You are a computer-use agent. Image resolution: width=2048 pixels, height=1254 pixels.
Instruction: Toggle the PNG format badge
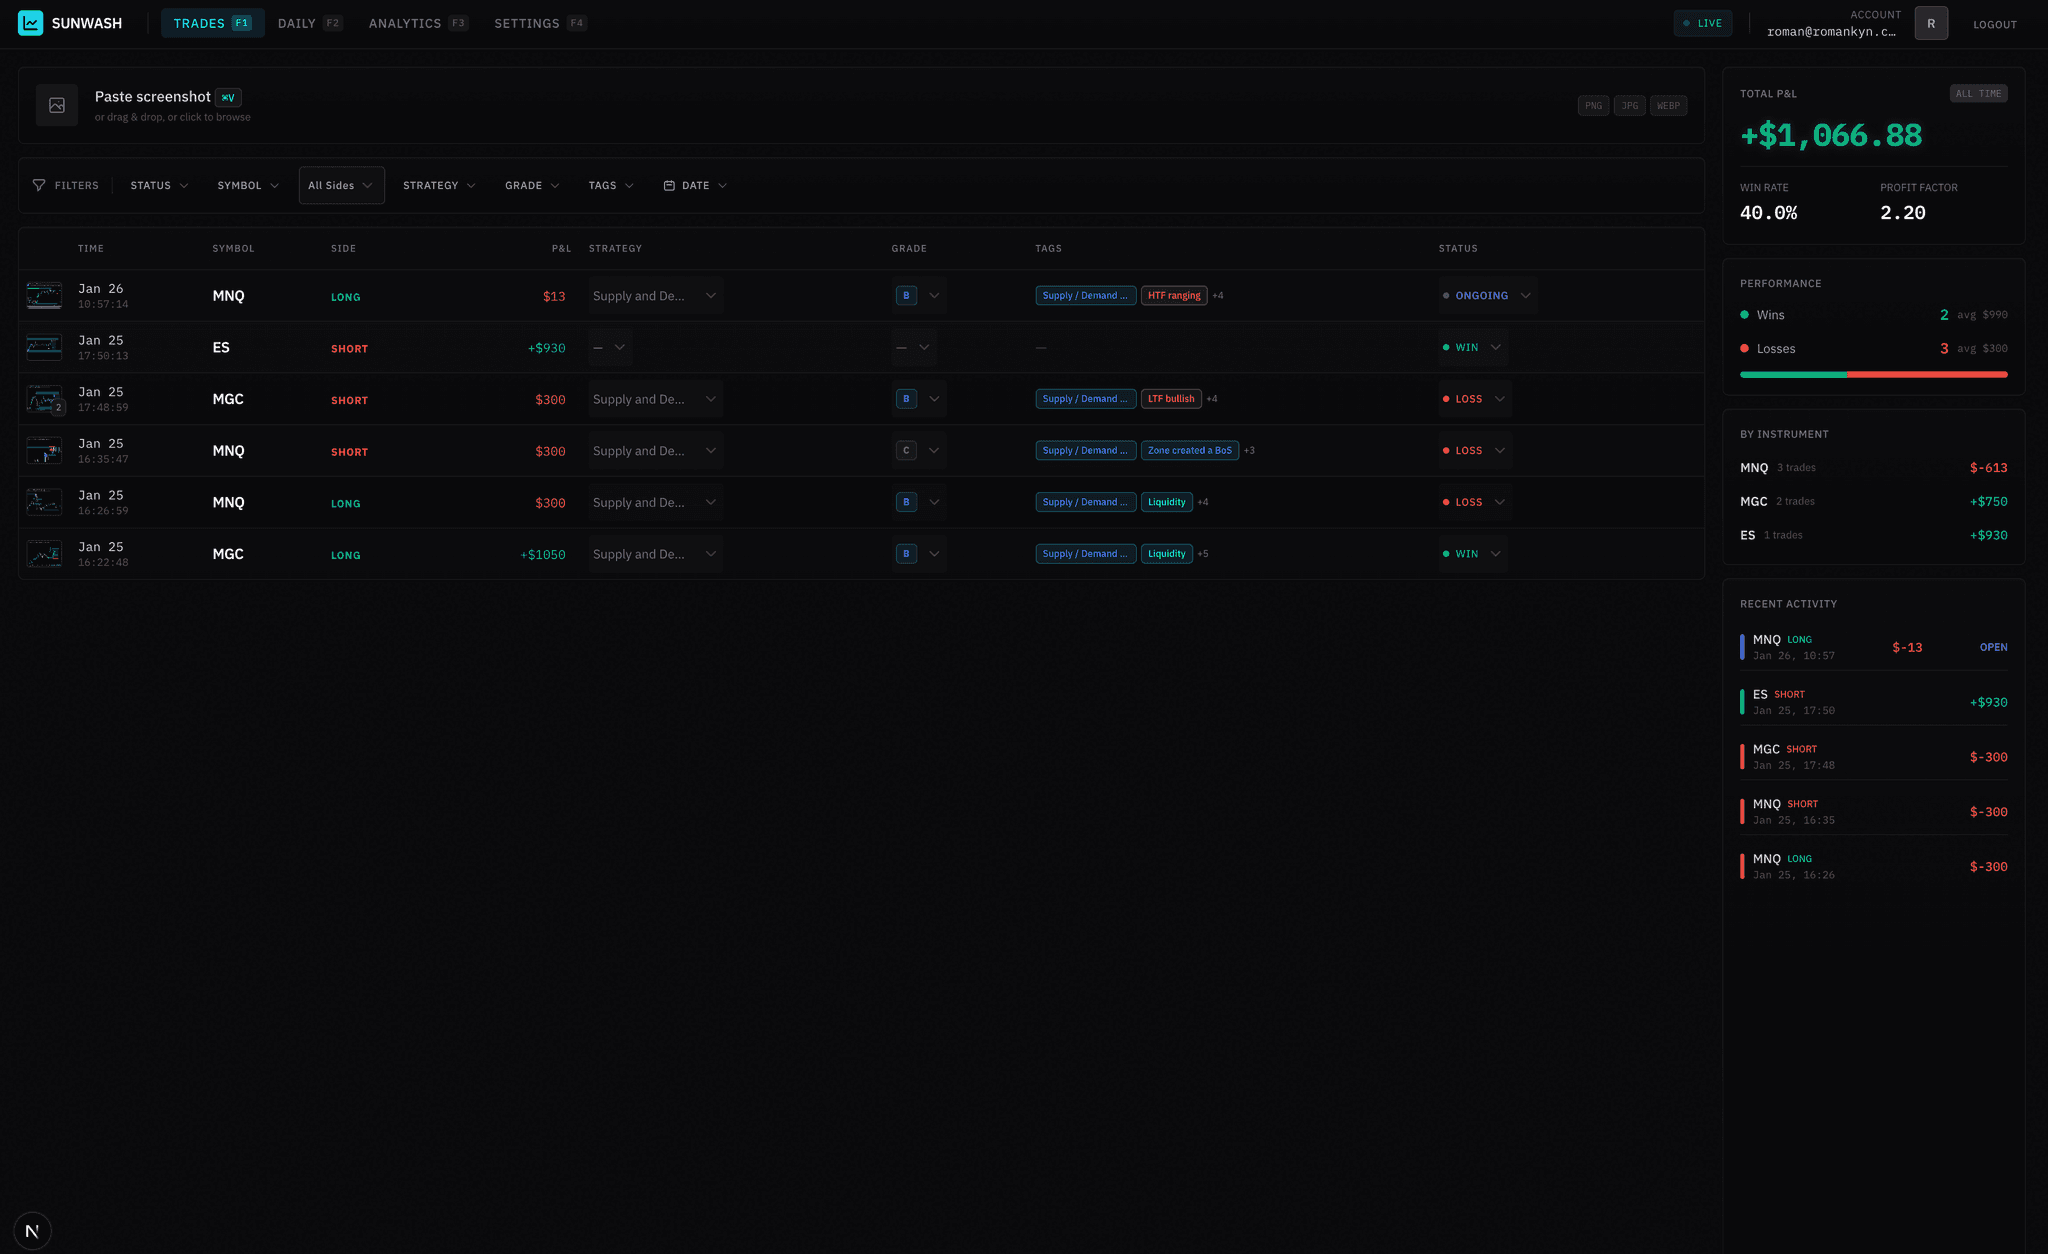click(x=1593, y=105)
